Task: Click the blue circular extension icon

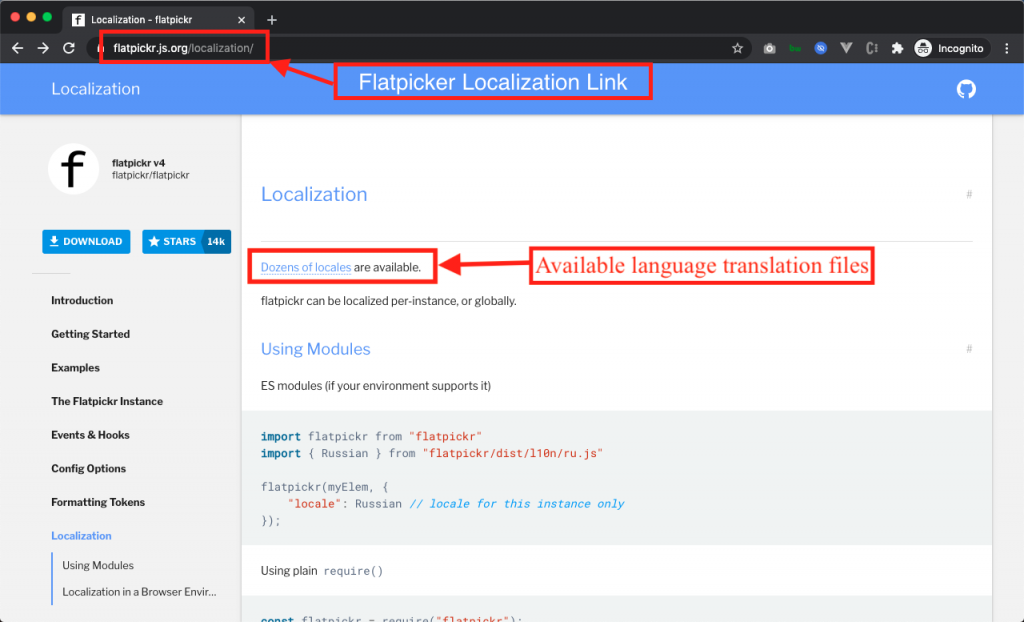Action: click(x=821, y=48)
